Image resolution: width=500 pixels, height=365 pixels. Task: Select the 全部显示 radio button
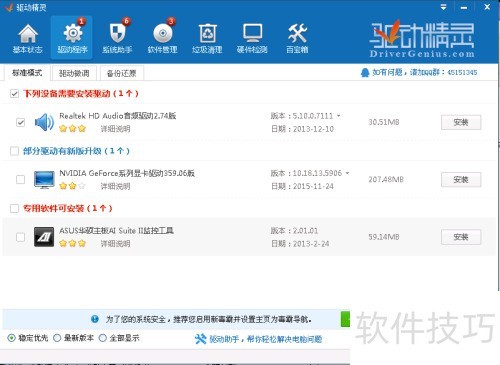(103, 338)
